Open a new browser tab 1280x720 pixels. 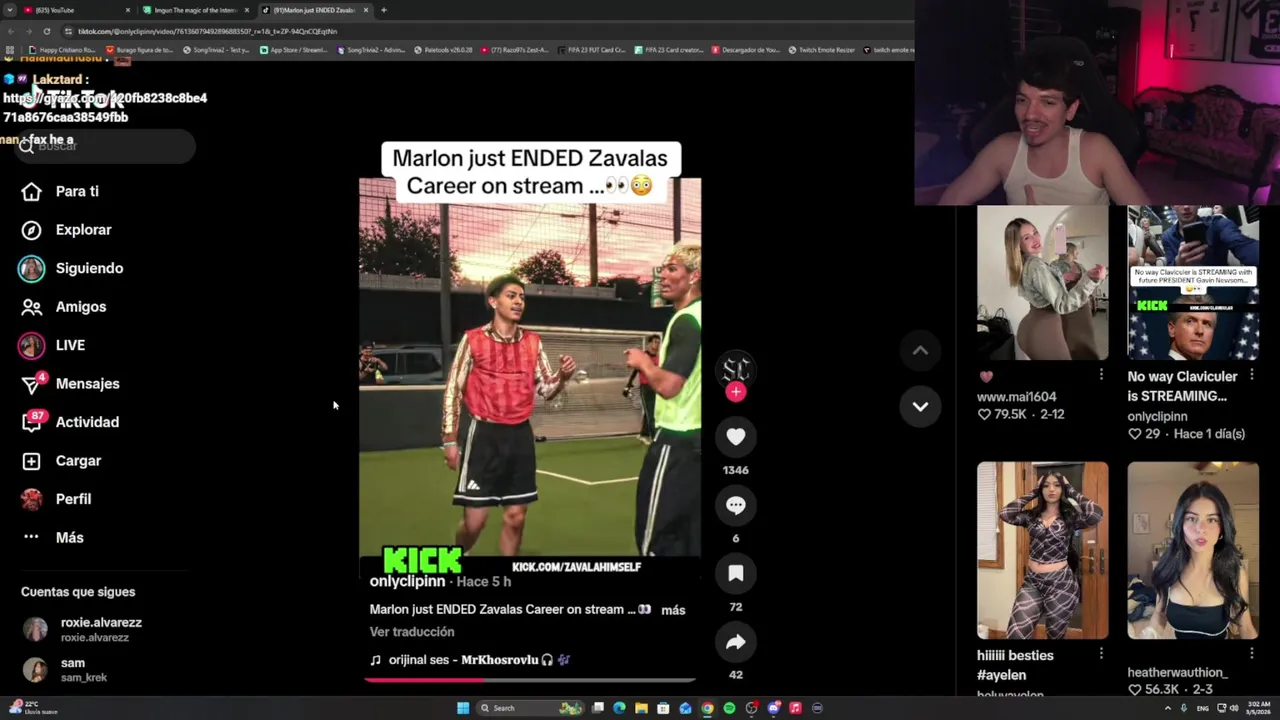click(384, 10)
